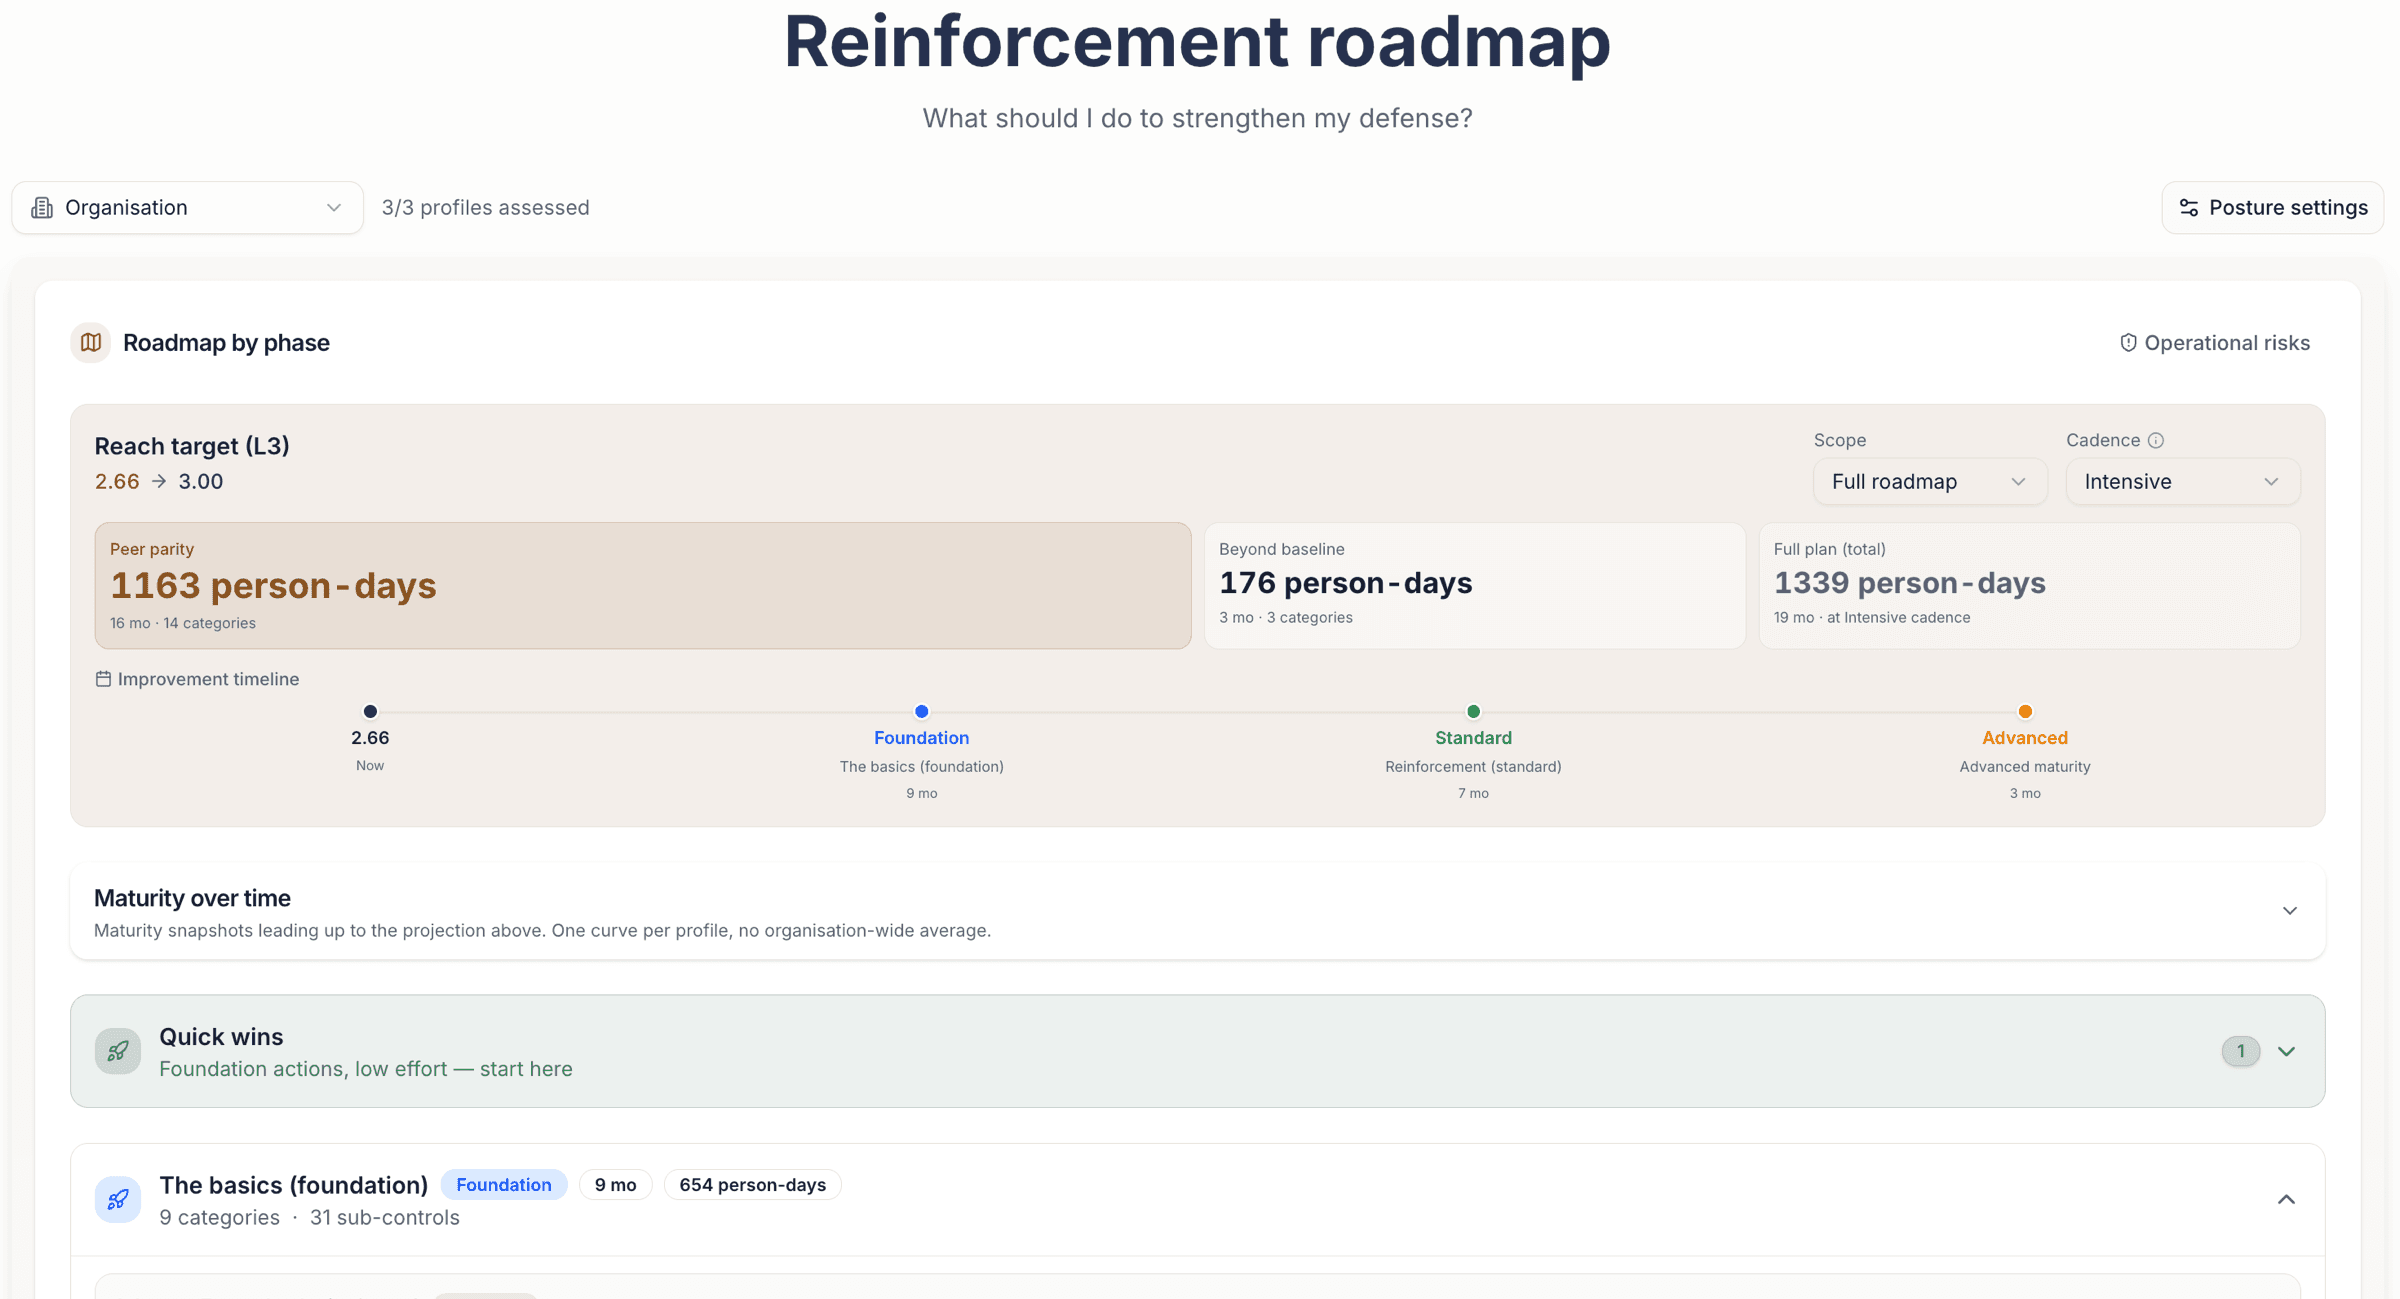Click the 1339 person-days value
This screenshot has width=2400, height=1299.
click(1909, 582)
